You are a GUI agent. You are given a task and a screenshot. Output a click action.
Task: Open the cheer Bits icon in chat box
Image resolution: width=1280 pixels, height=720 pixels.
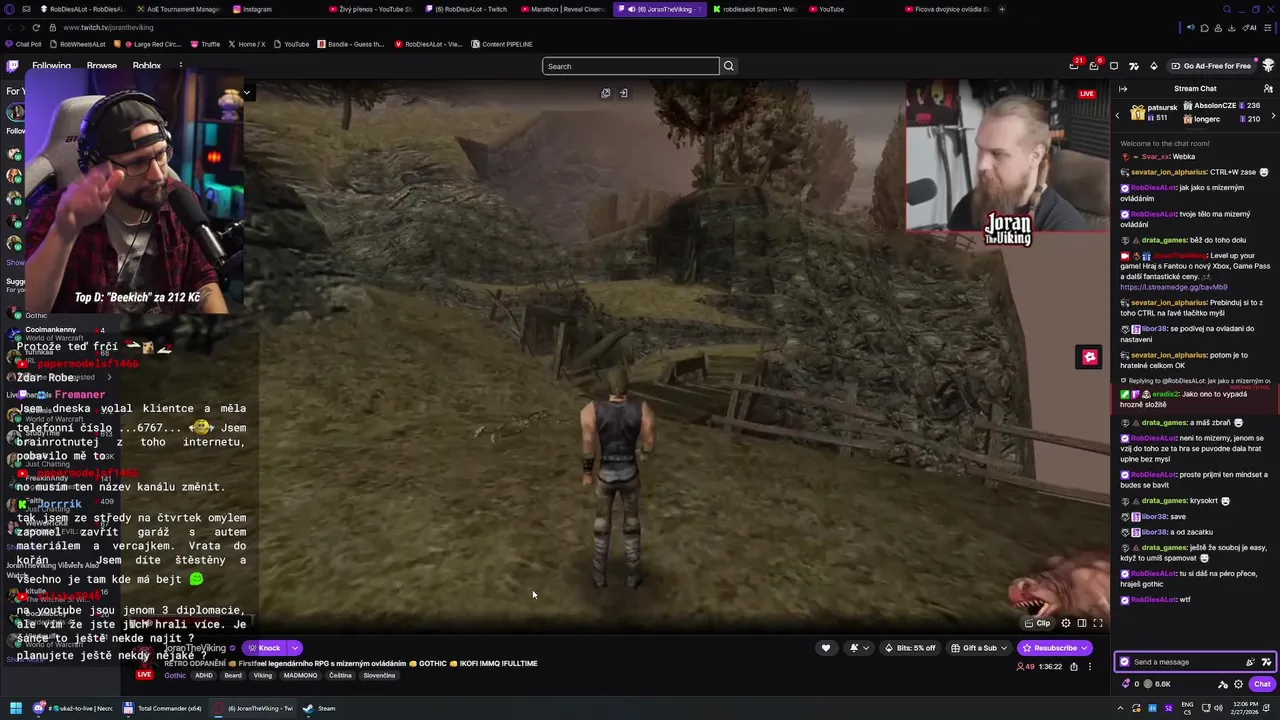pyautogui.click(x=1250, y=662)
